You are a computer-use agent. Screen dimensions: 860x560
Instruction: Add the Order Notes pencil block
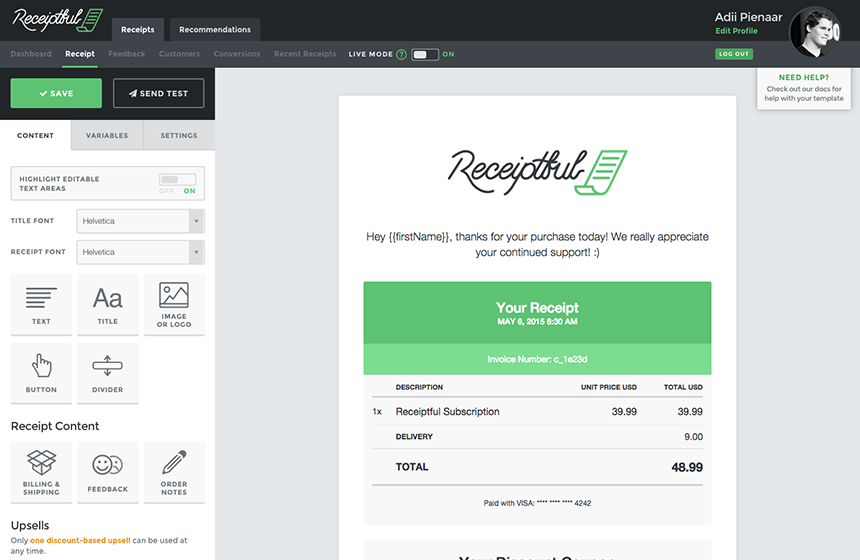point(174,472)
